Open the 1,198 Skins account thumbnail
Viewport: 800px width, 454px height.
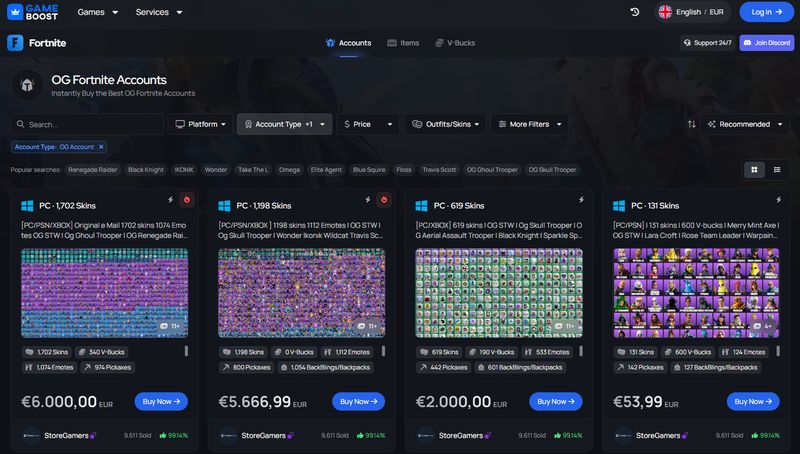tap(302, 293)
